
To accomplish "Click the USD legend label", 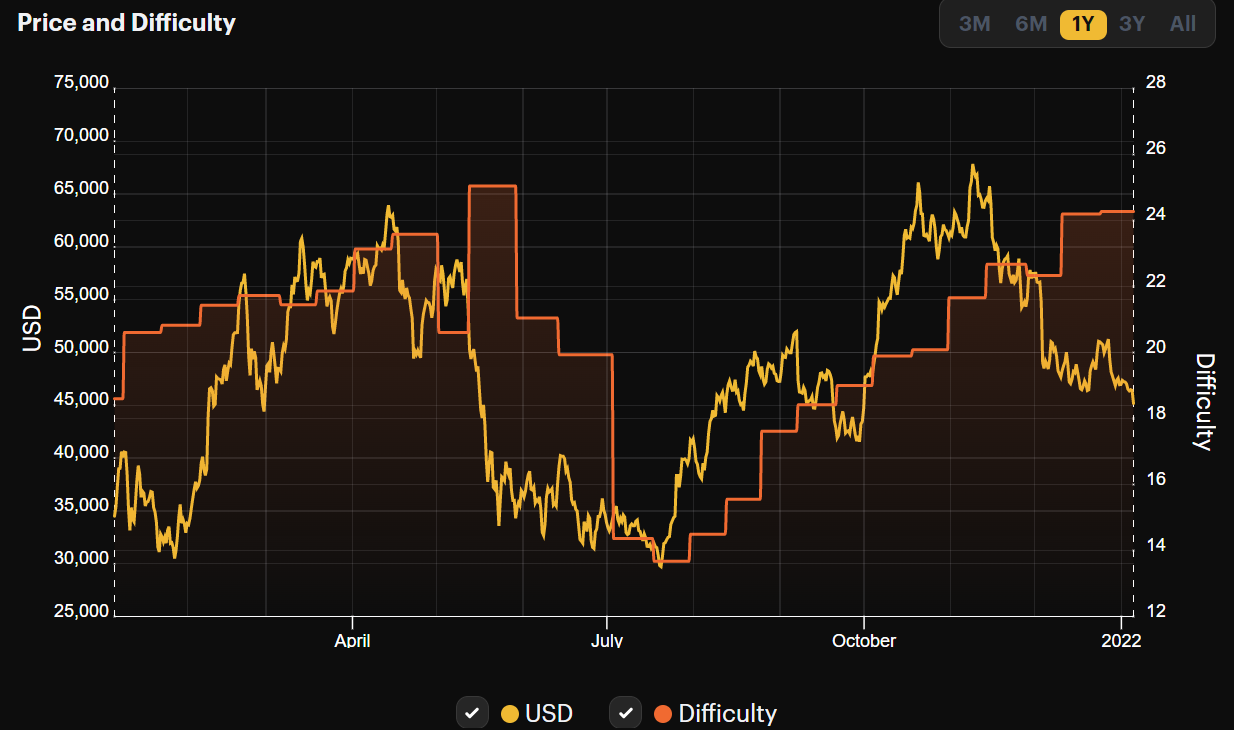I will (549, 714).
